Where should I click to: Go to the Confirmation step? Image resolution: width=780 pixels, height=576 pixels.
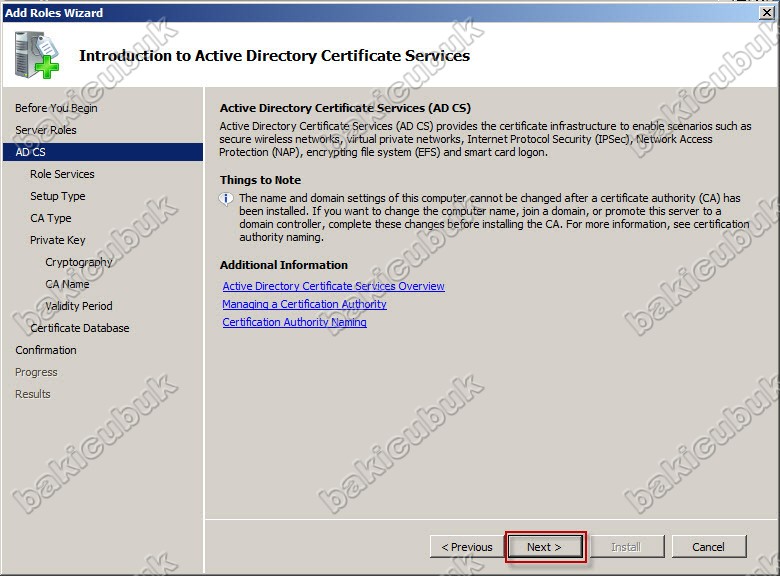tap(46, 350)
